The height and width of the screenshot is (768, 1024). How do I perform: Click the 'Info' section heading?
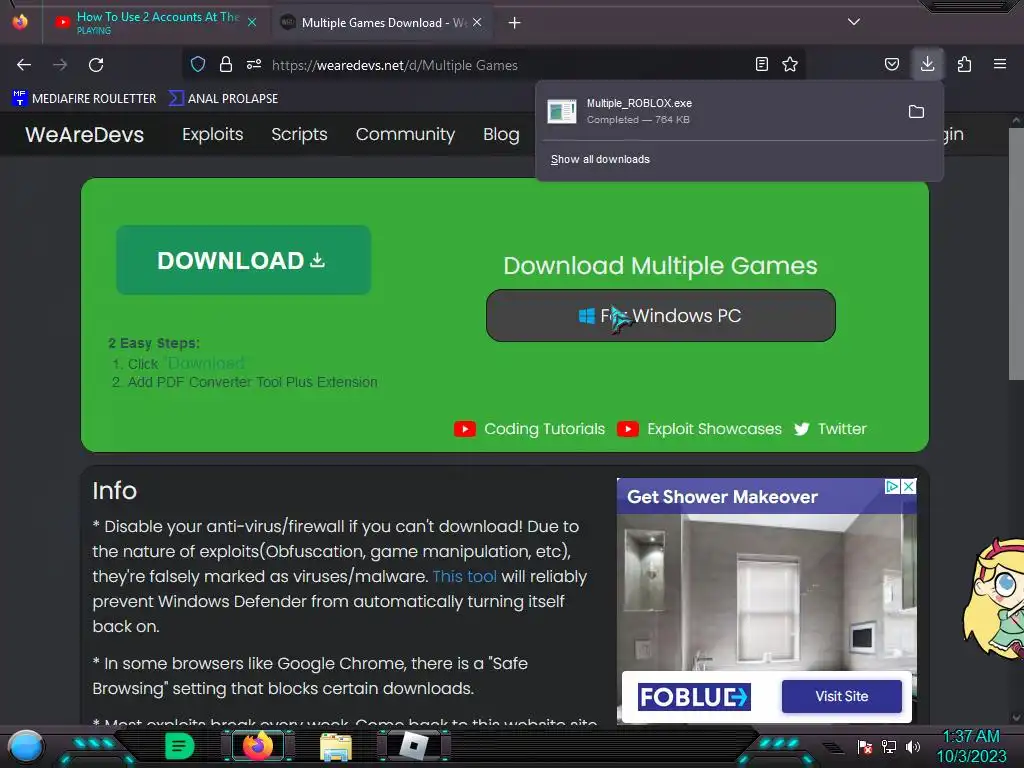[114, 490]
